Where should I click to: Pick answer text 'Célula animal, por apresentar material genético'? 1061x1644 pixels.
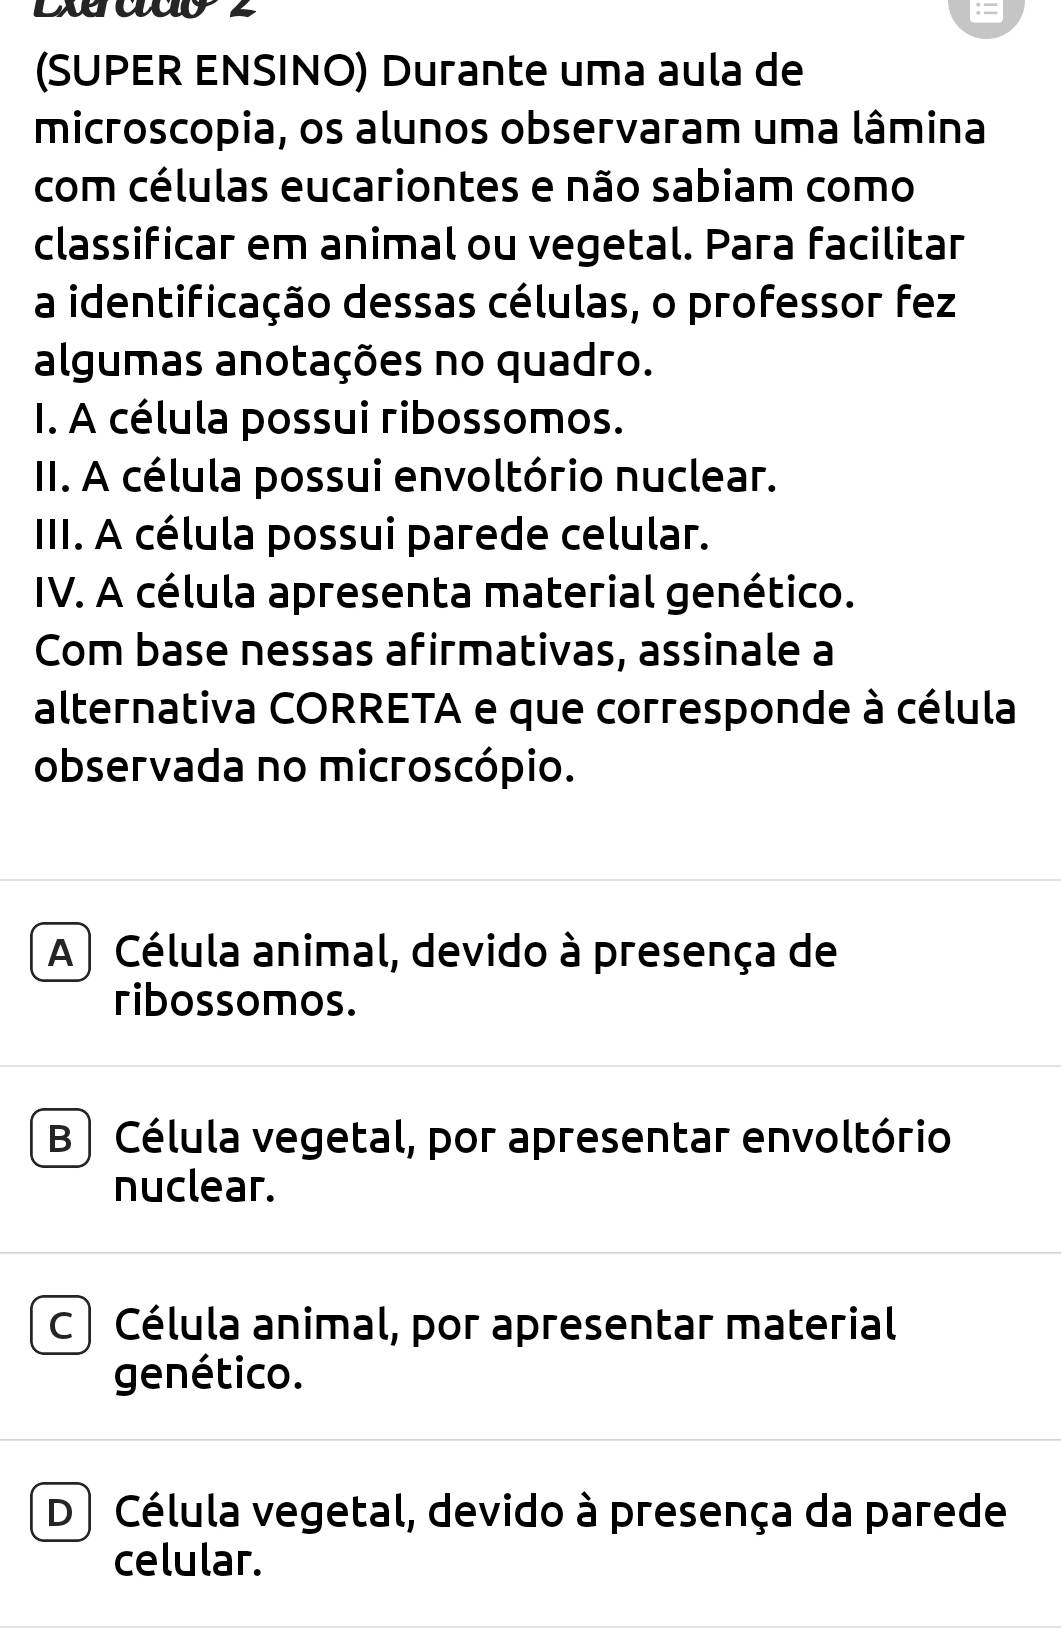coord(505,1349)
